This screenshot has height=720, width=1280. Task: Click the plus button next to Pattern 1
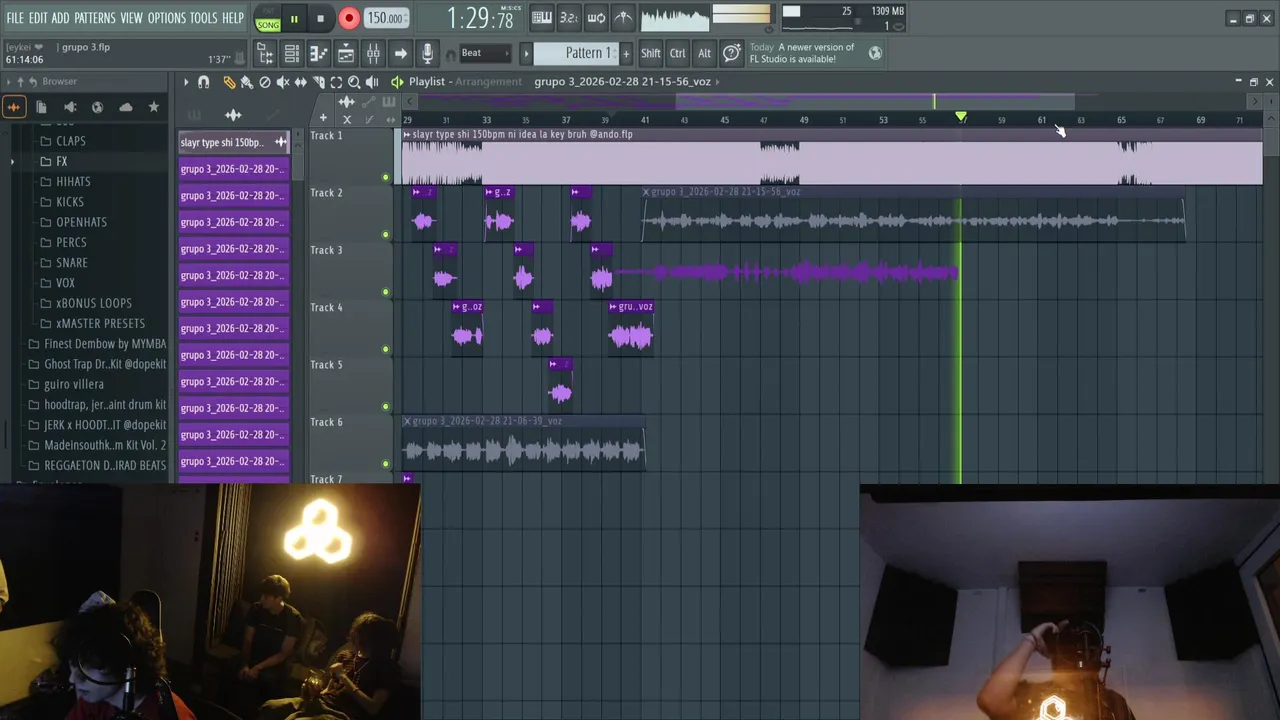[x=627, y=53]
